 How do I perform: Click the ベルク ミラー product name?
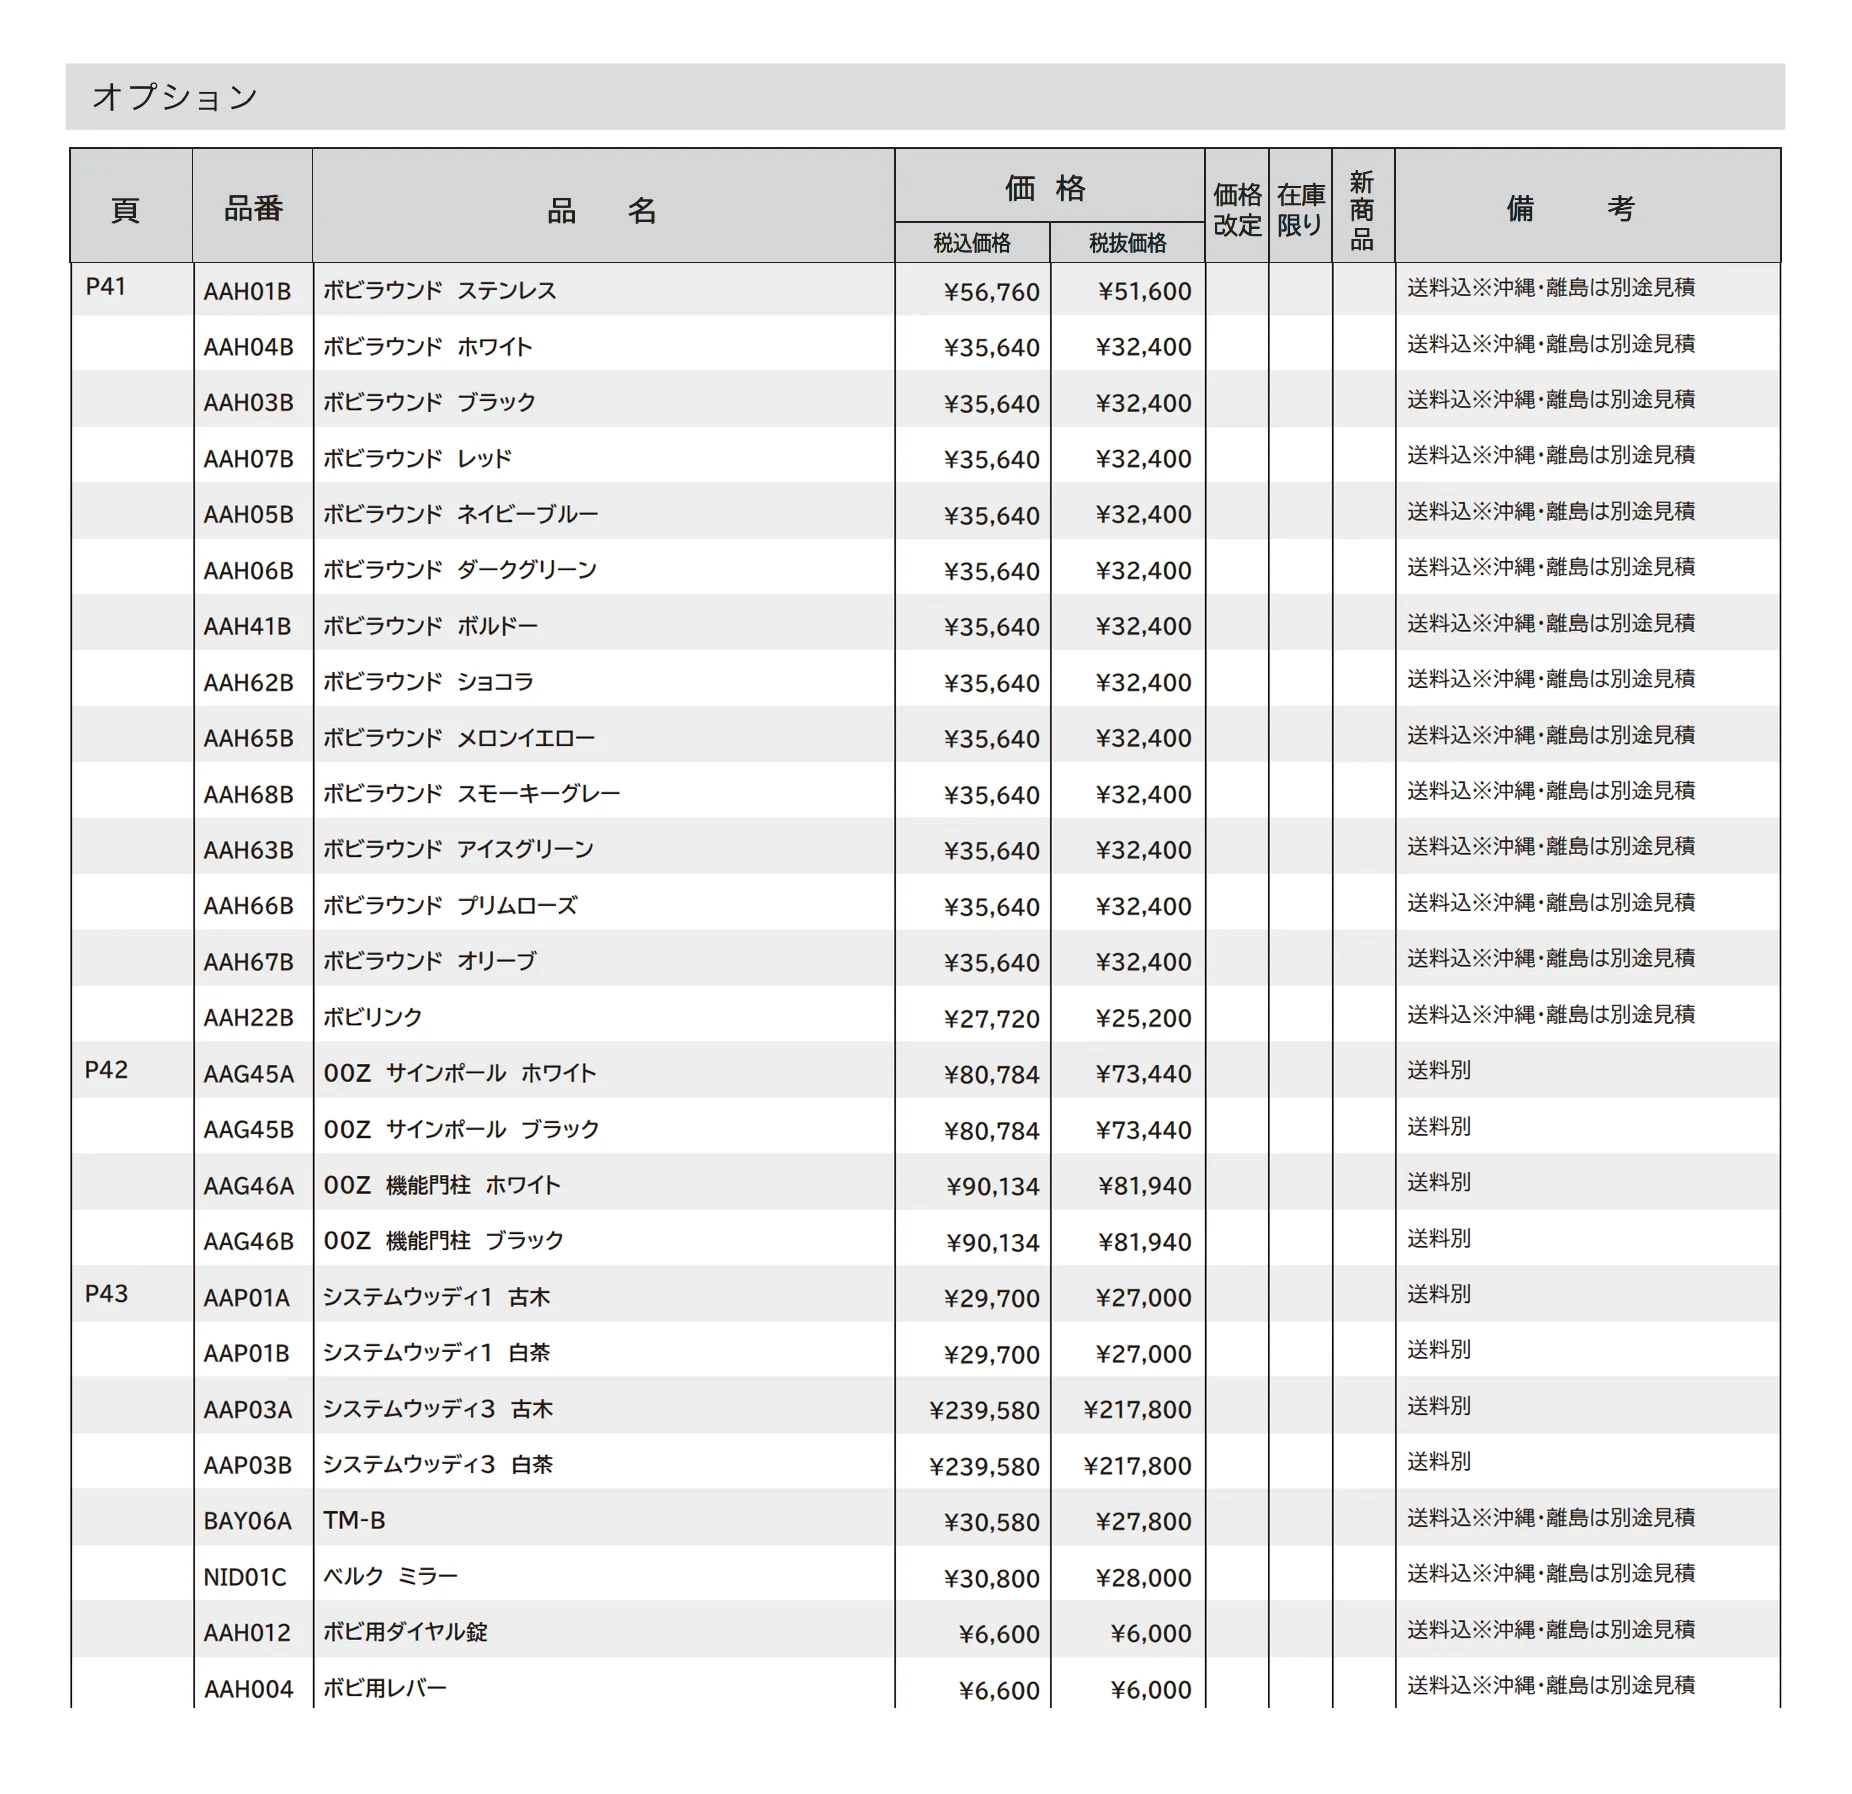coord(390,1577)
